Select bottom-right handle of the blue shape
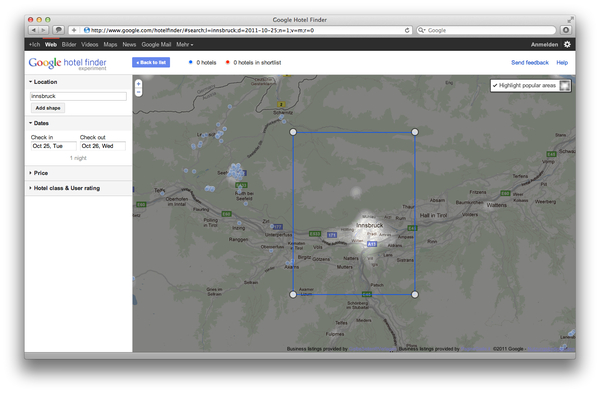The height and width of the screenshot is (393, 600). point(415,294)
